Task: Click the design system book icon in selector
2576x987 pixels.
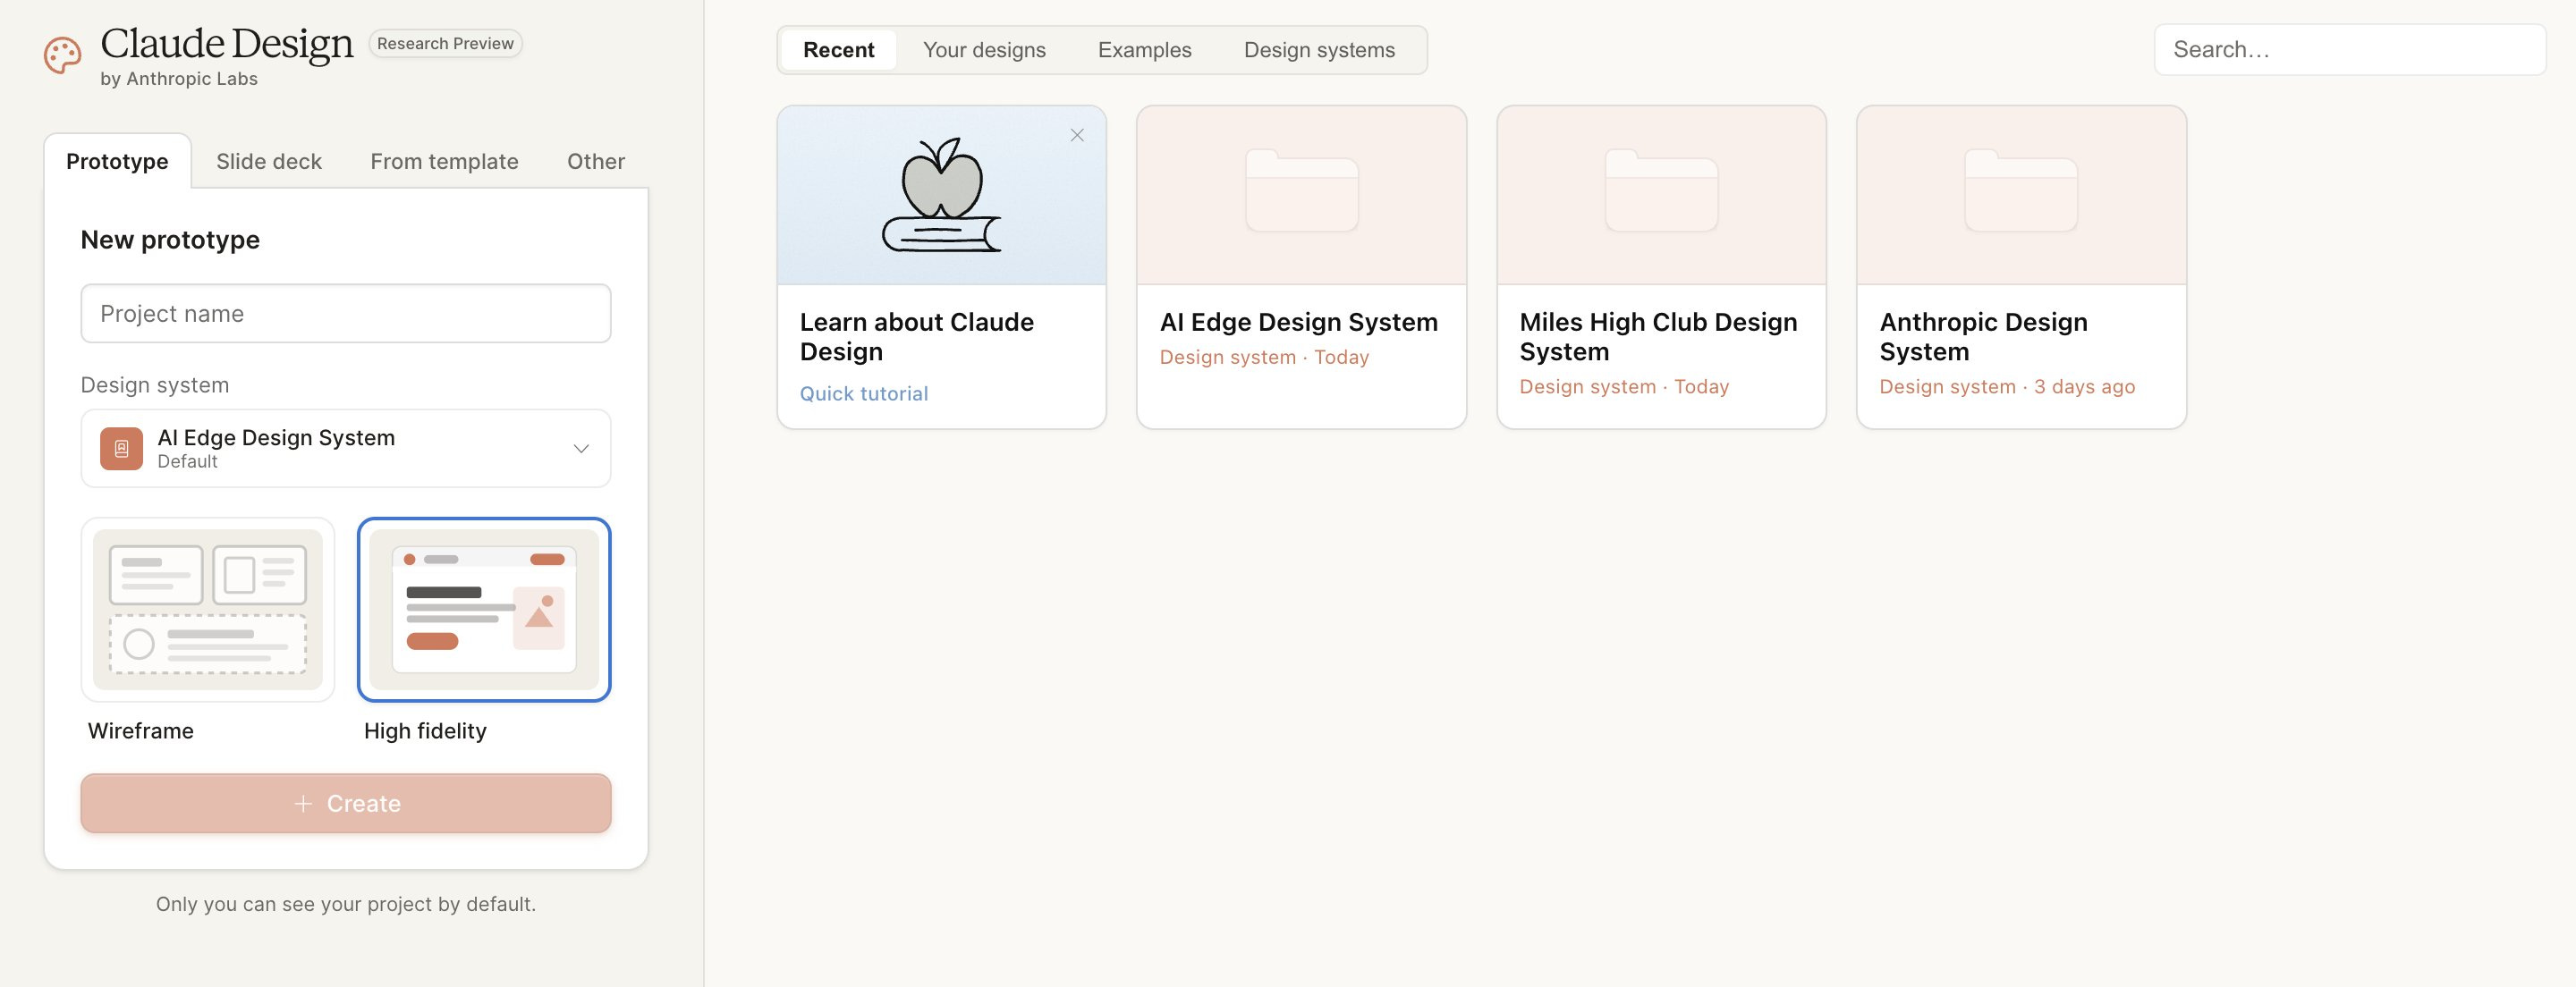Action: (x=121, y=449)
